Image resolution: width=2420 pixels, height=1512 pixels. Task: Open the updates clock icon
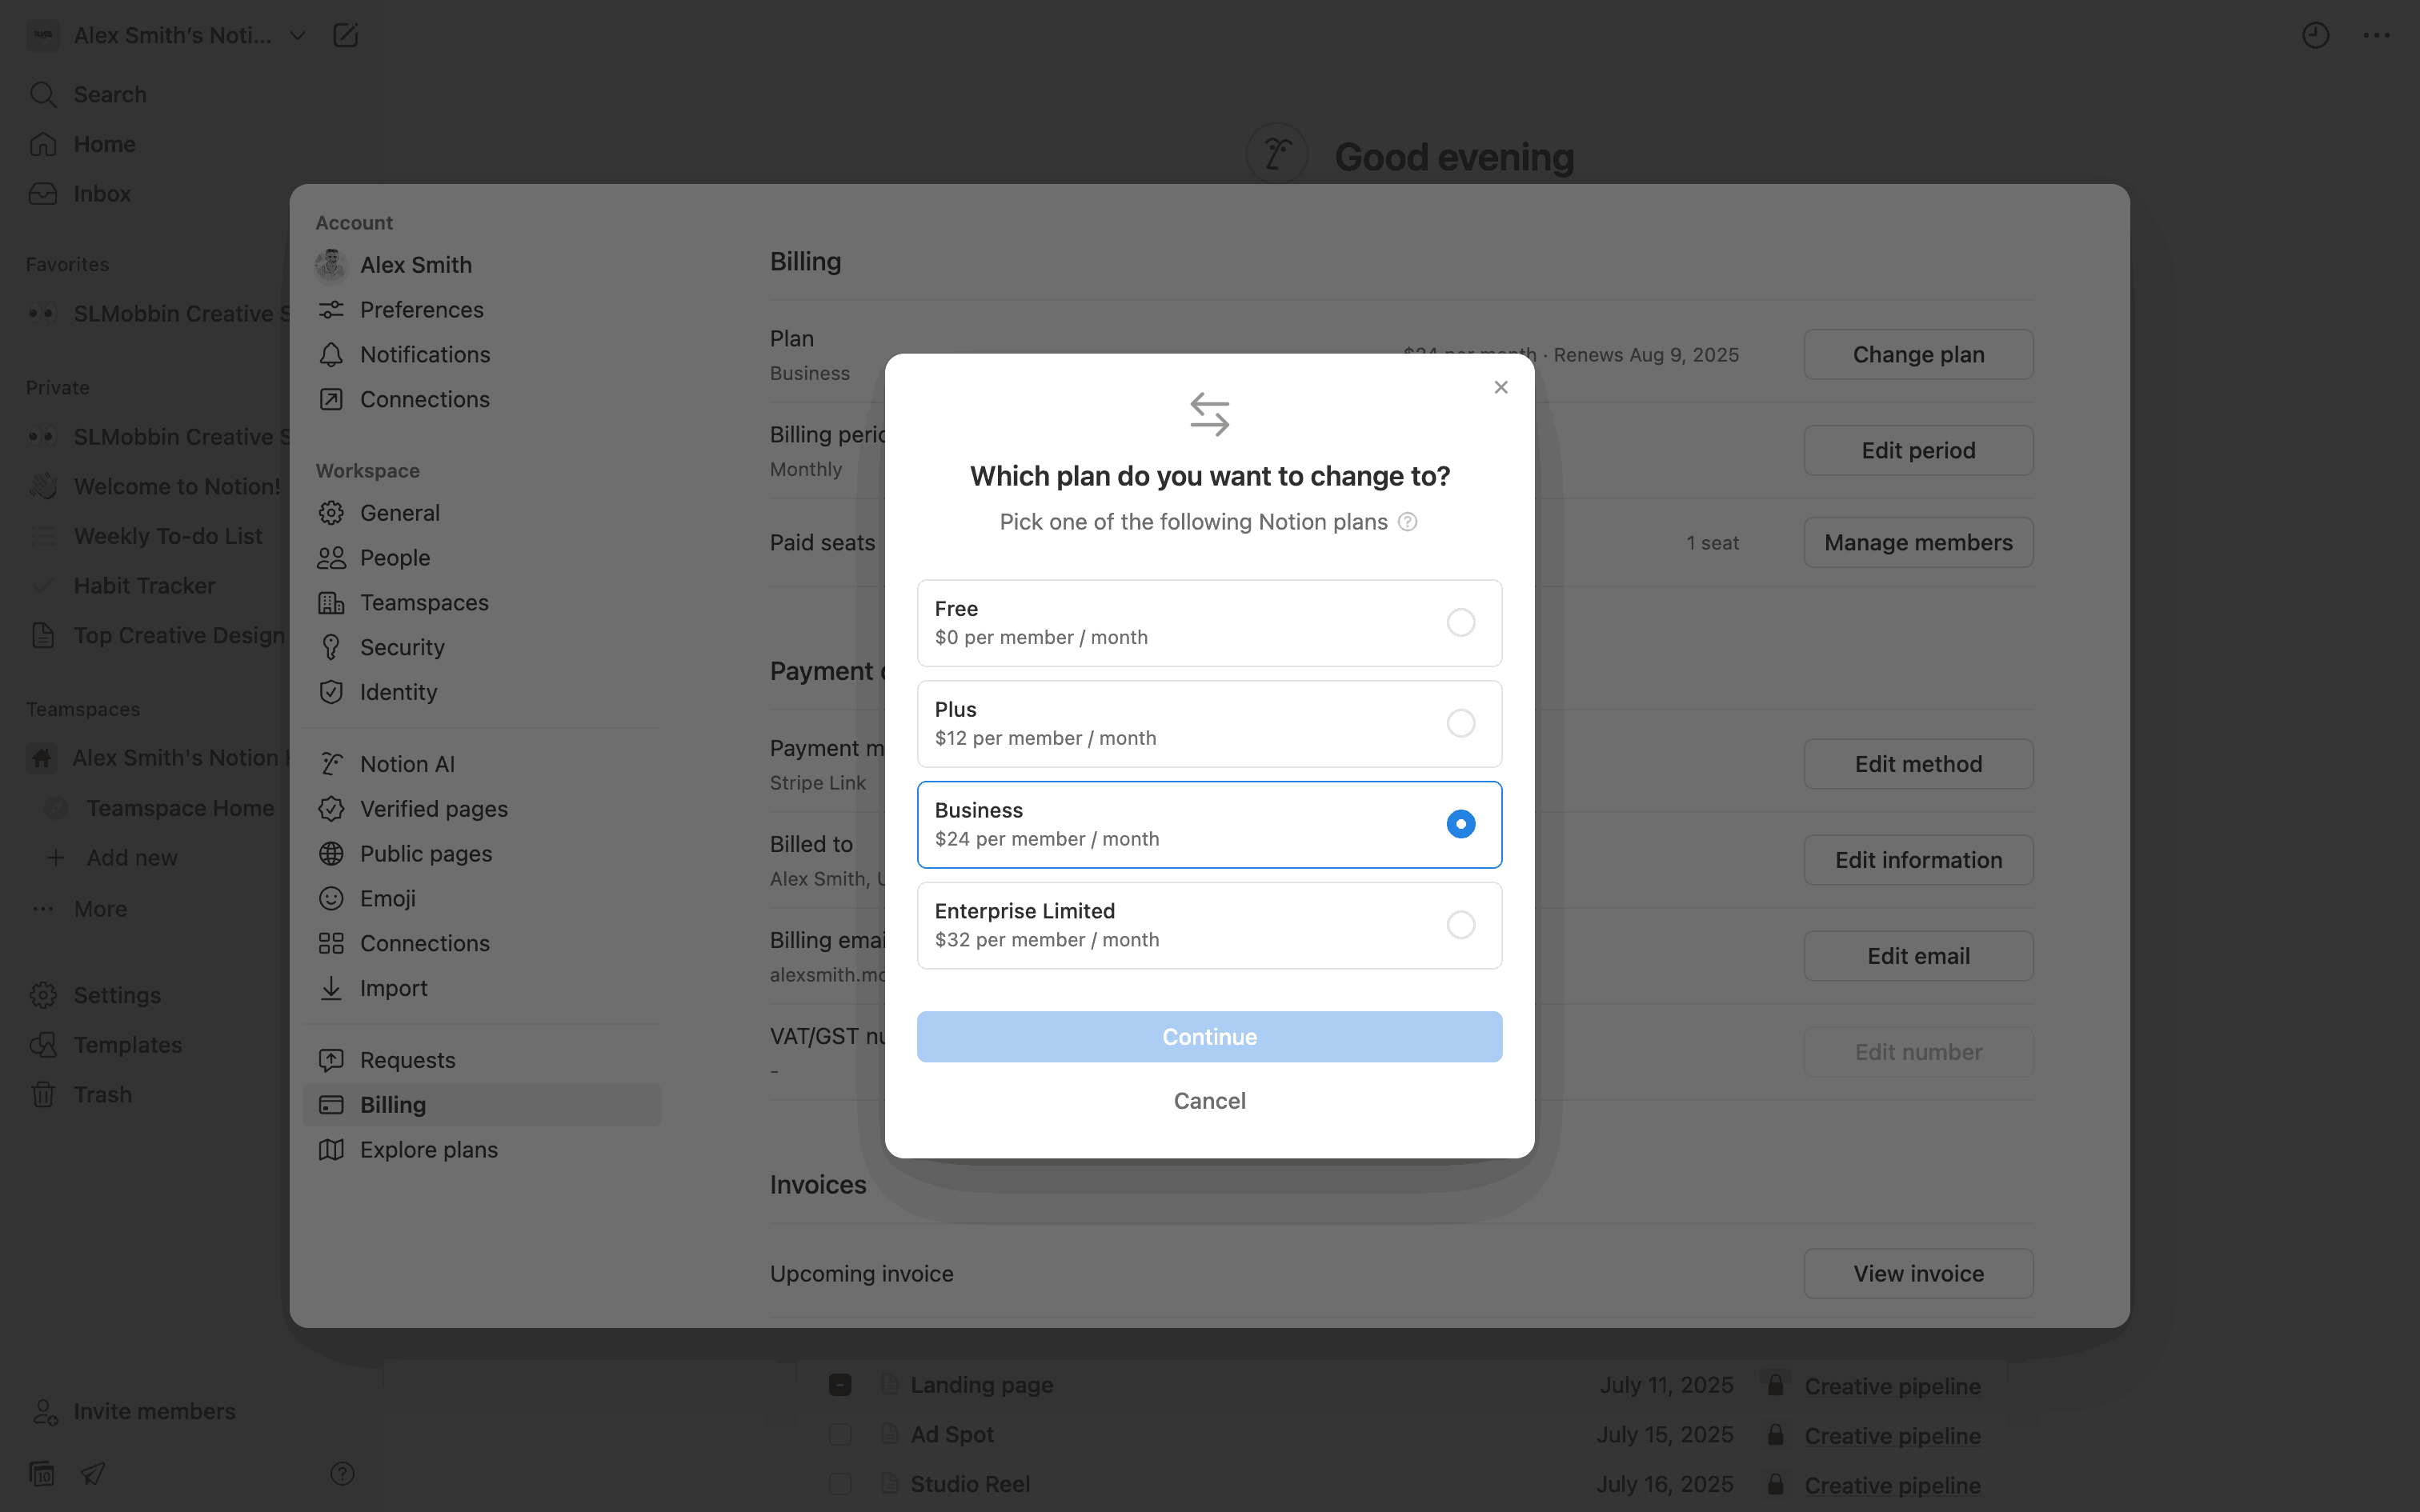[x=2315, y=36]
